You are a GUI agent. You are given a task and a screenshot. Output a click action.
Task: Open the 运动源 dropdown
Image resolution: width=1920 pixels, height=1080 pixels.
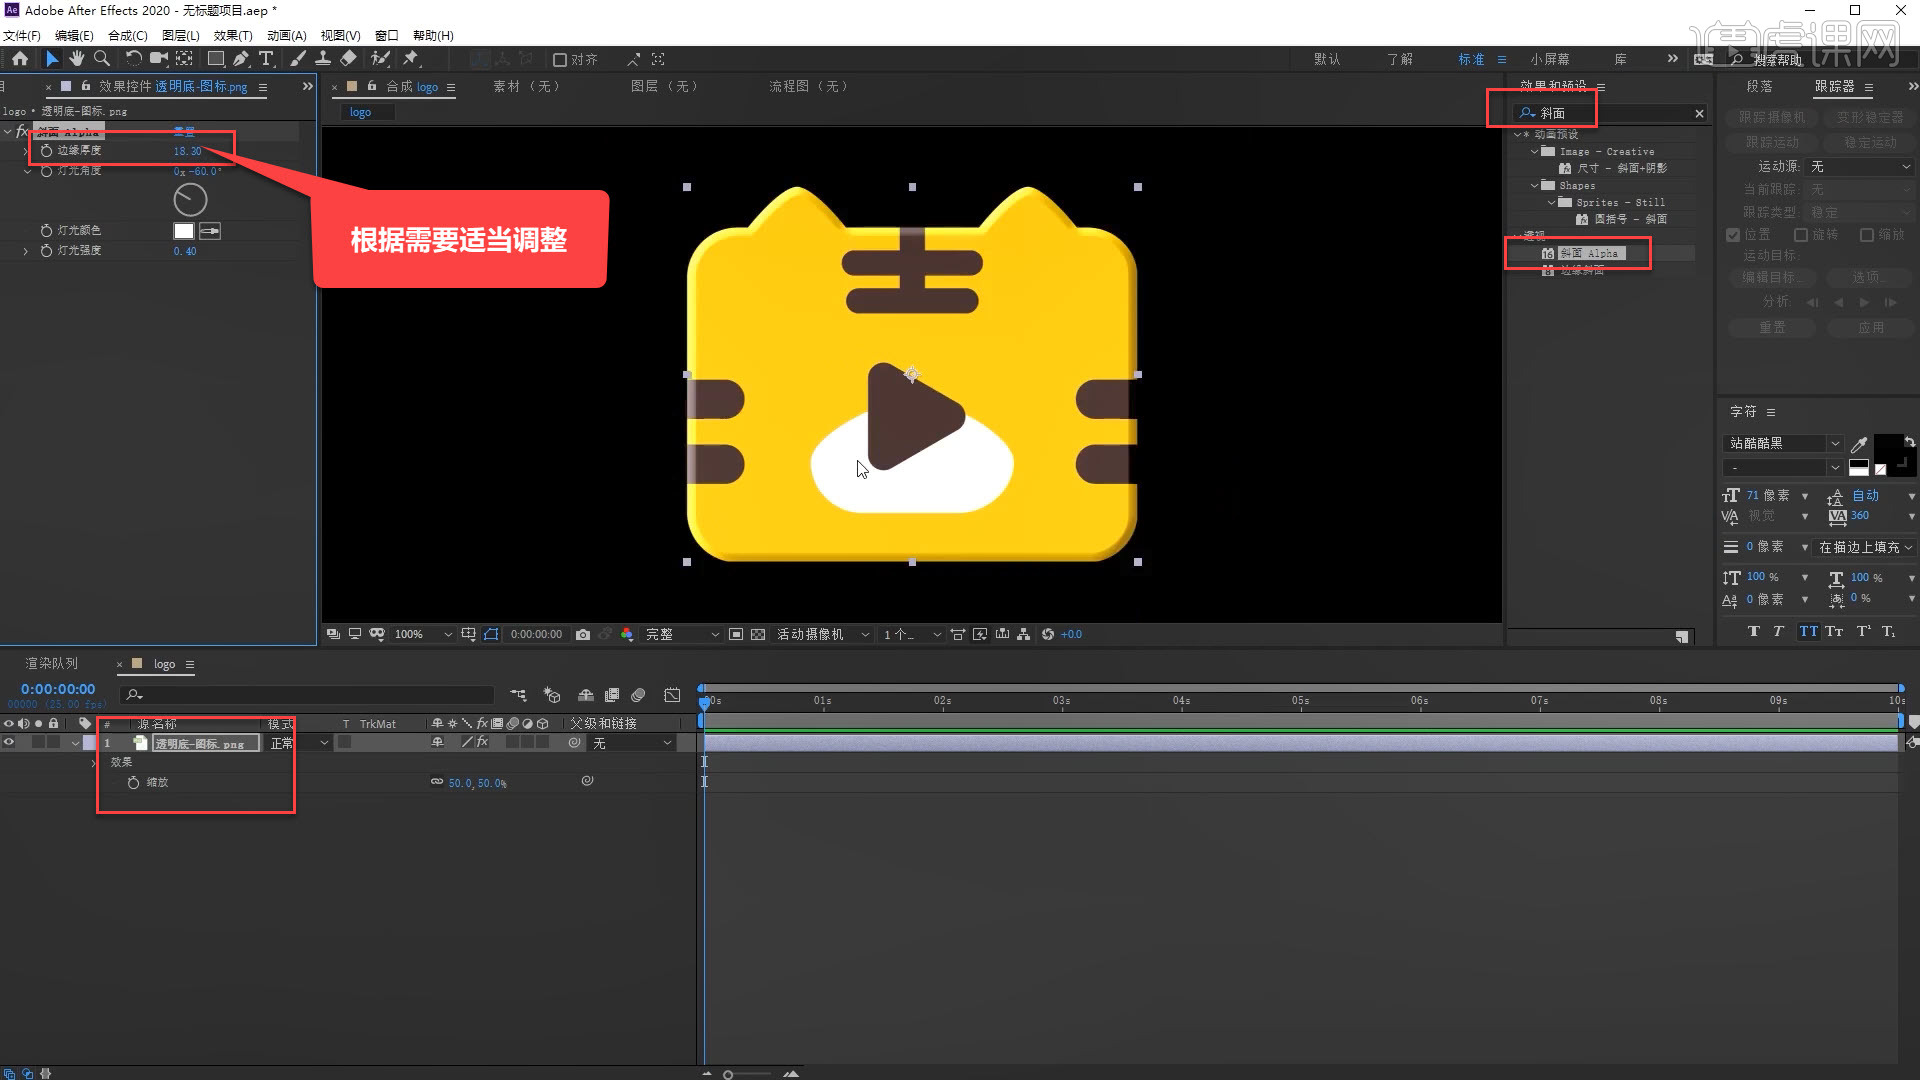(1860, 167)
